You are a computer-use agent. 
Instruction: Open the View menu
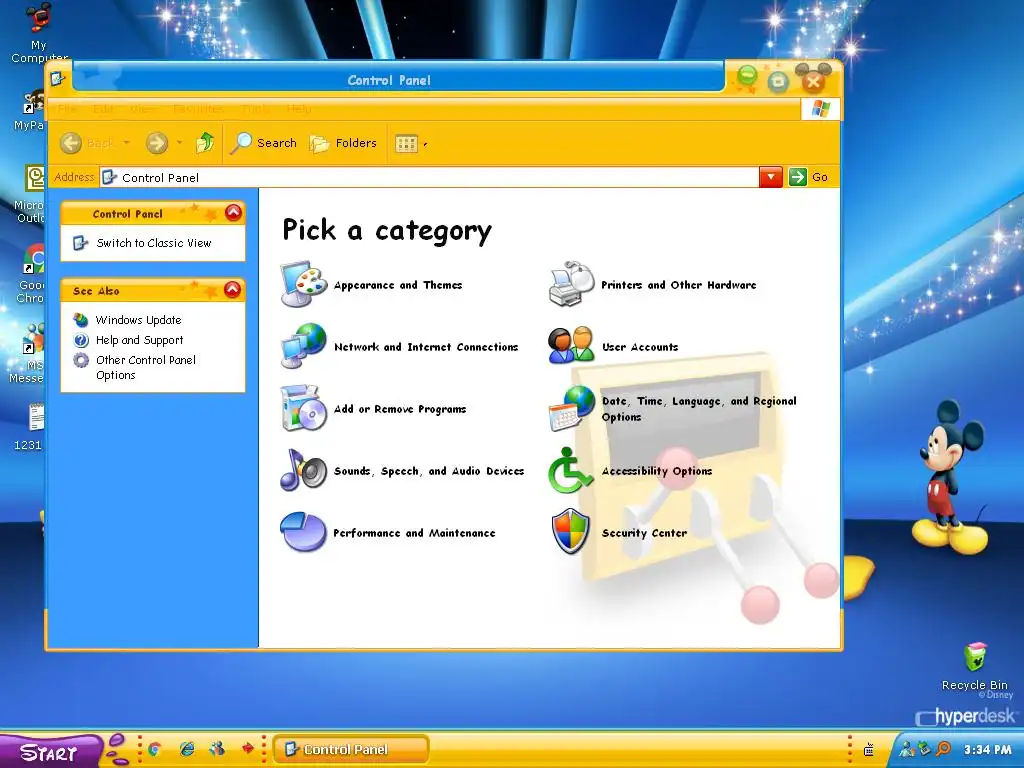pos(143,108)
